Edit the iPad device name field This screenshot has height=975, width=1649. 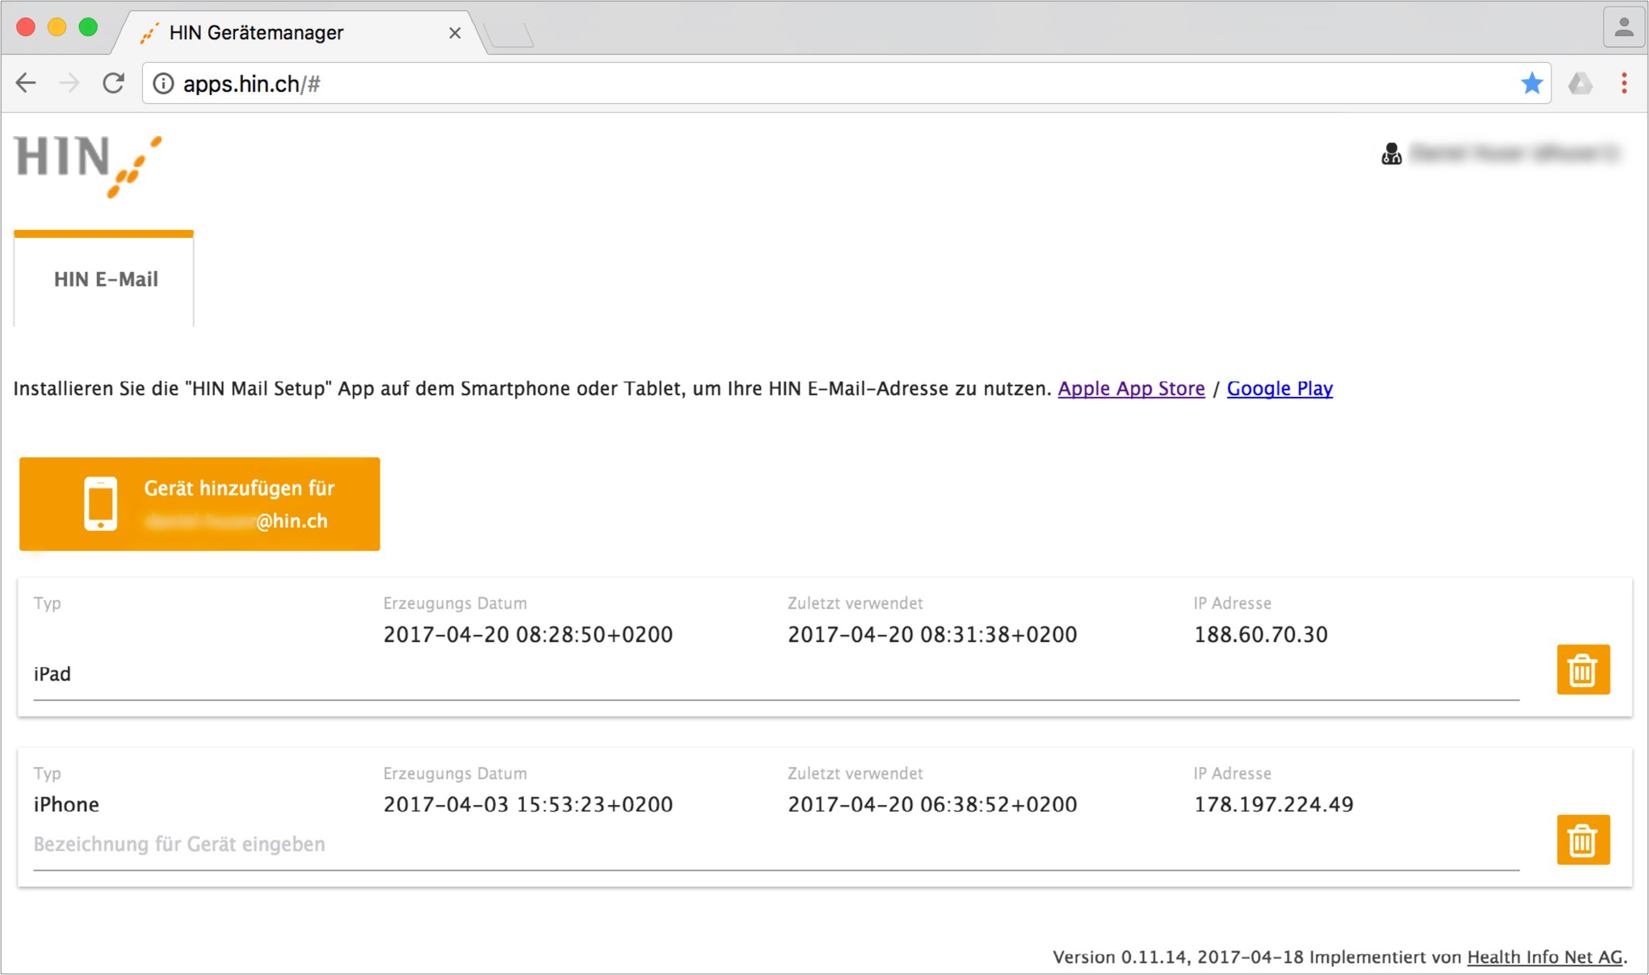[x=776, y=675]
